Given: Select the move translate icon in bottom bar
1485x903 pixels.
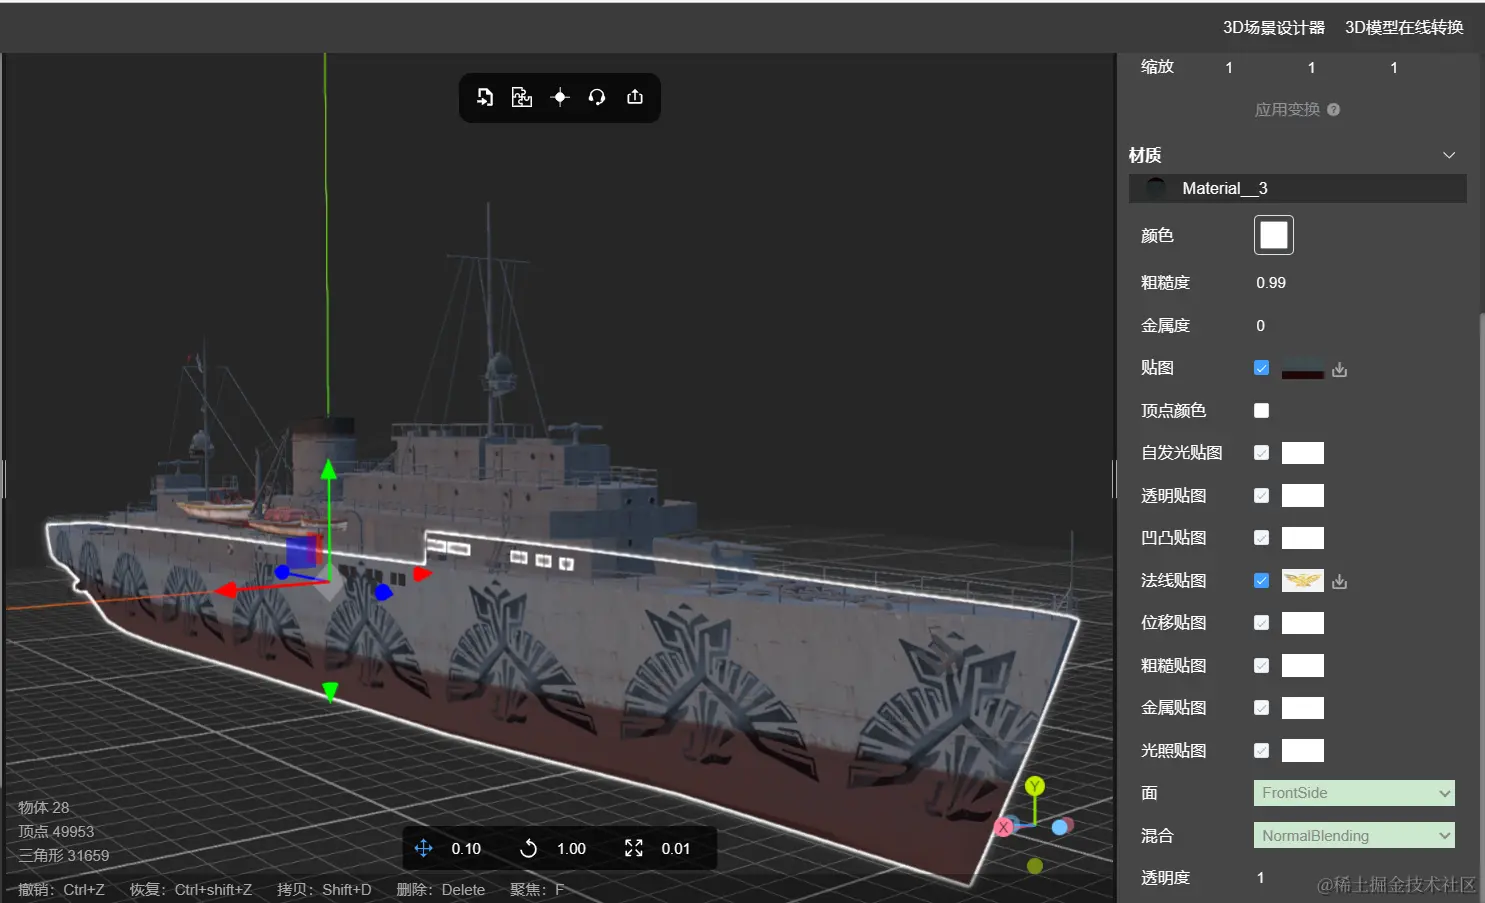Looking at the screenshot, I should click(424, 848).
